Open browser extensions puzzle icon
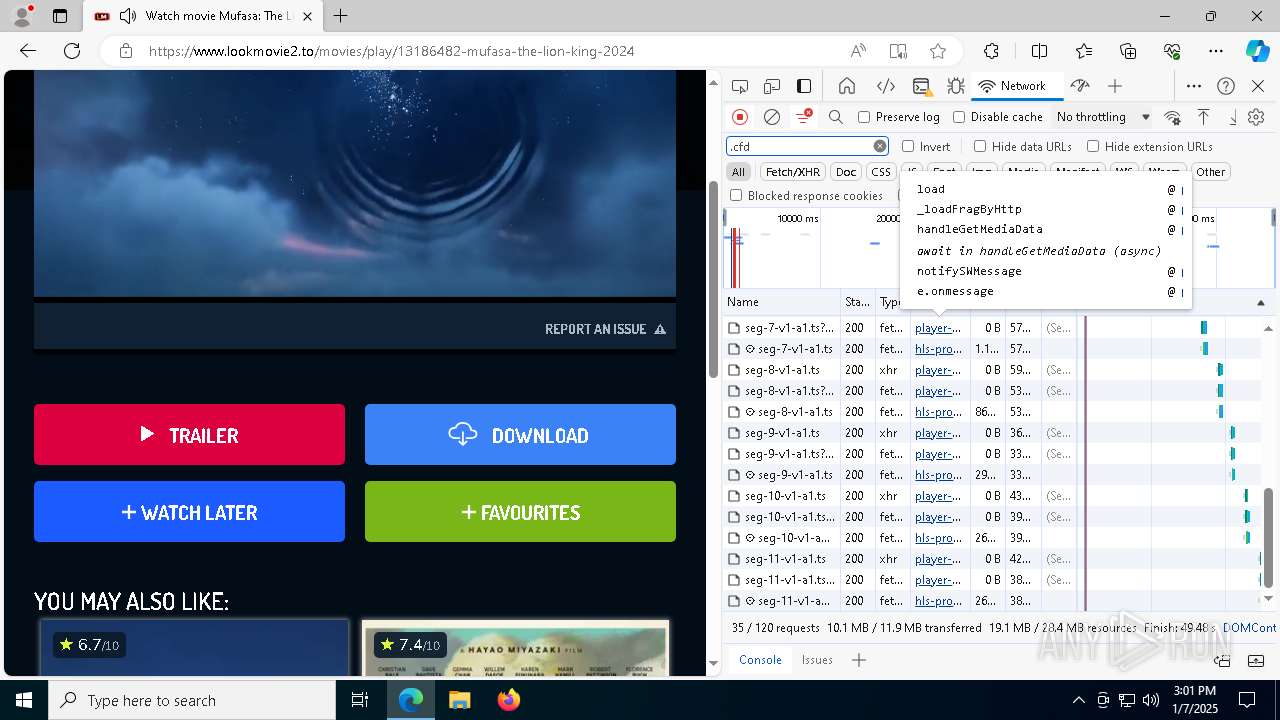The height and width of the screenshot is (720, 1280). click(x=991, y=51)
